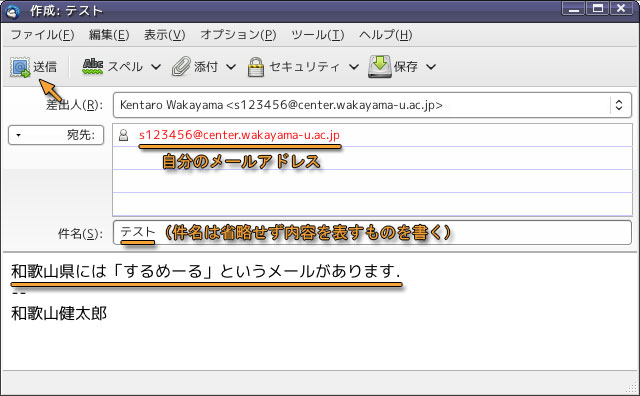
Task: Click the 送信 send button label
Action: point(45,67)
